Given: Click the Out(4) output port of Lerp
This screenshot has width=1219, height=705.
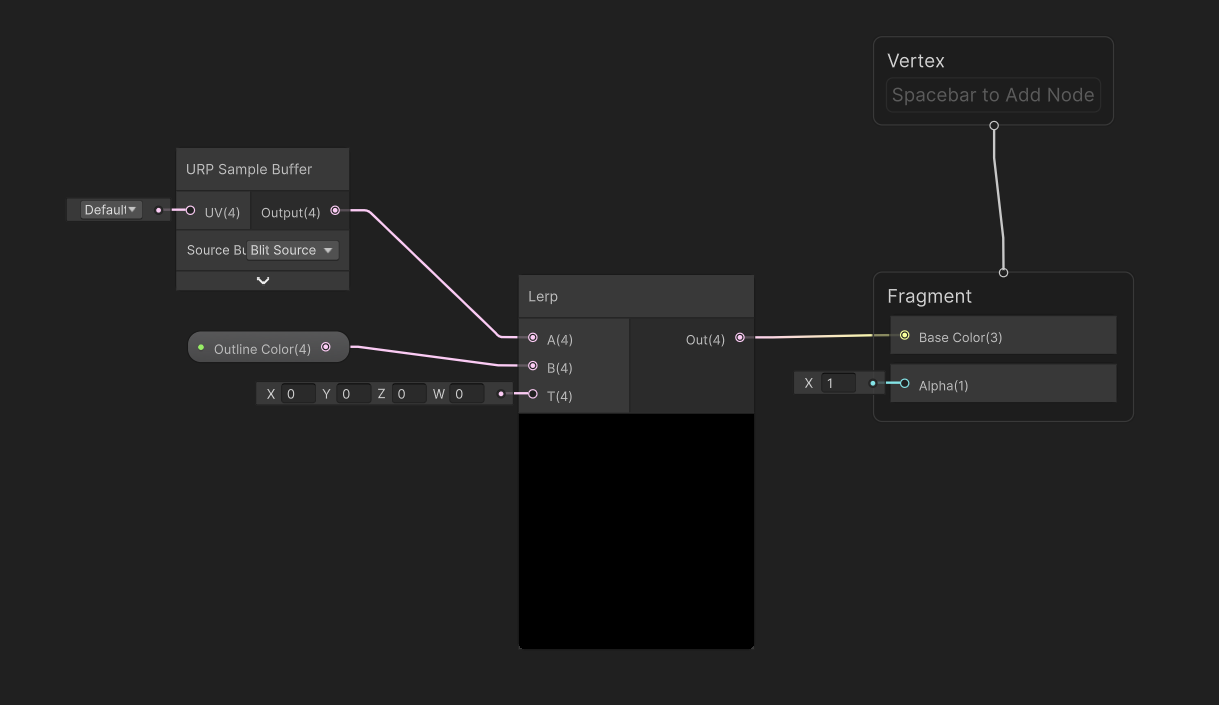Looking at the screenshot, I should [x=740, y=338].
